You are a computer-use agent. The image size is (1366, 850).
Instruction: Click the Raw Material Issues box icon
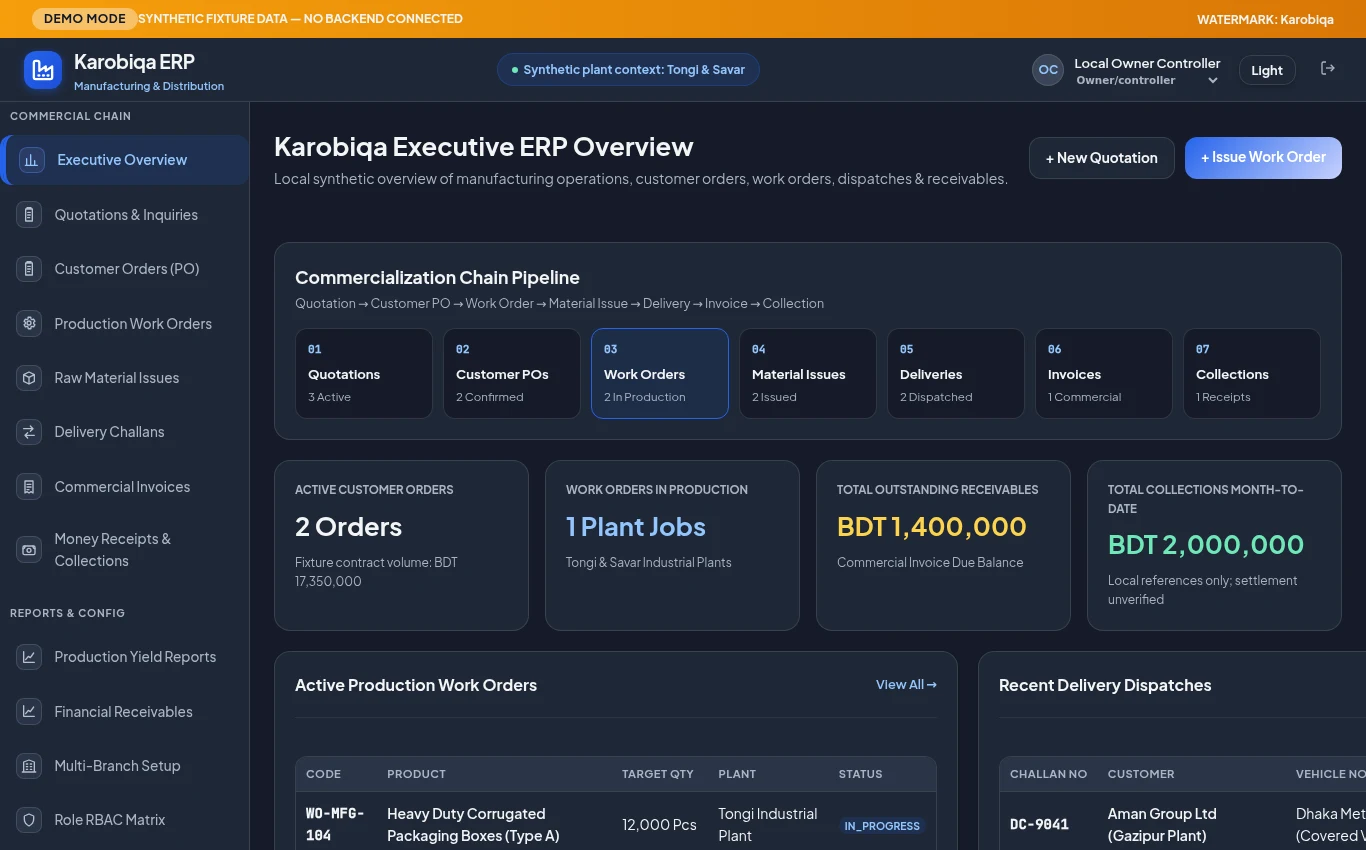point(29,378)
